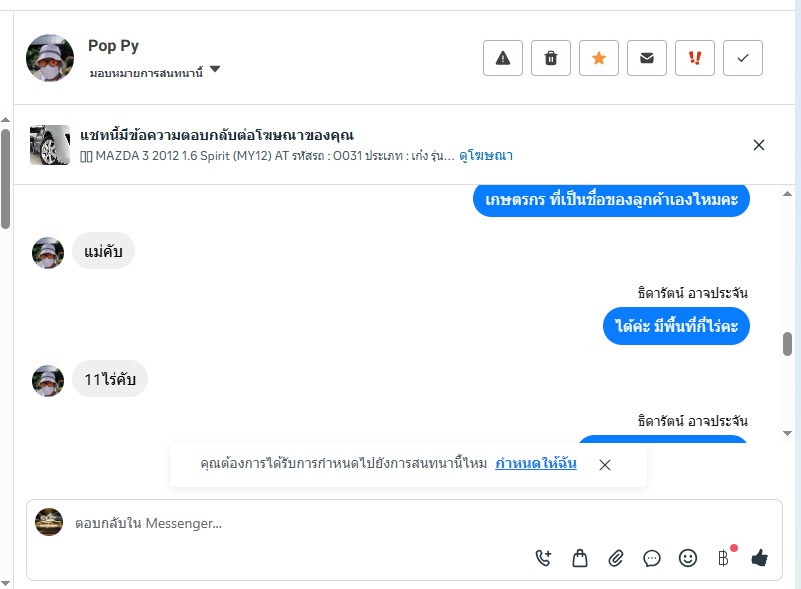Open the shopping bag order icon
The image size is (801, 589).
(579, 558)
